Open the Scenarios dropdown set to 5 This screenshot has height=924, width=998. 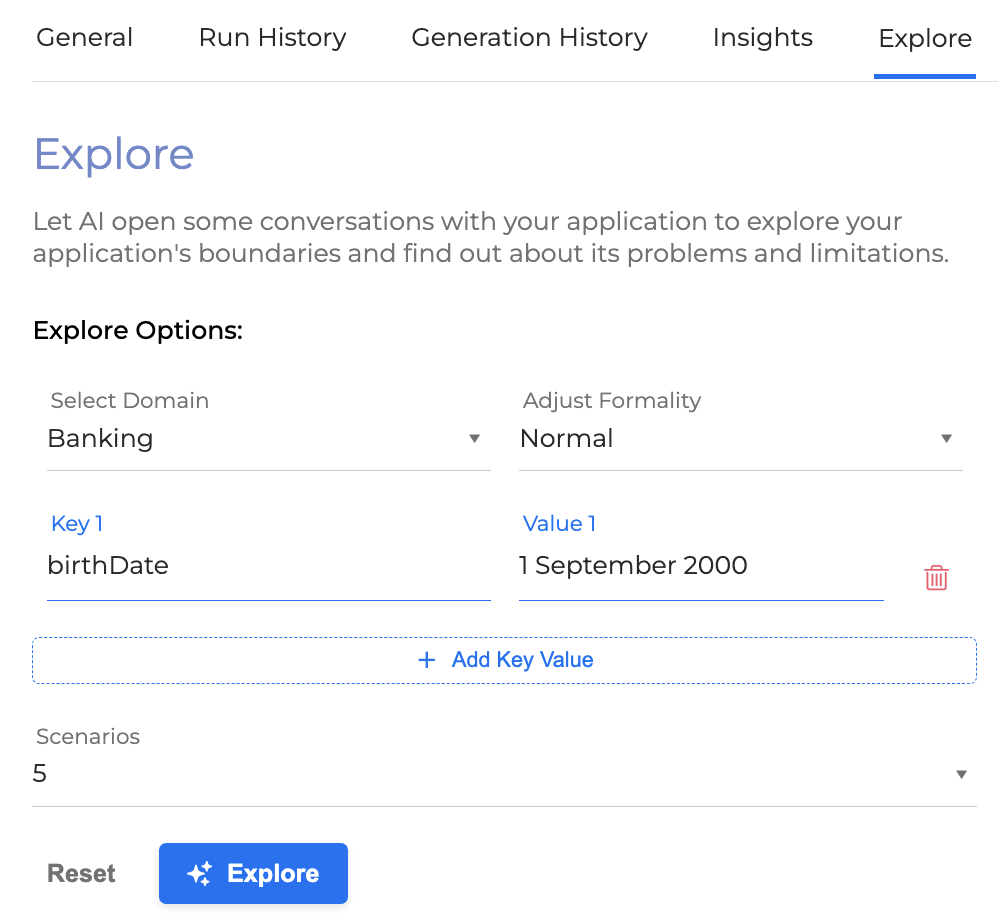504,774
